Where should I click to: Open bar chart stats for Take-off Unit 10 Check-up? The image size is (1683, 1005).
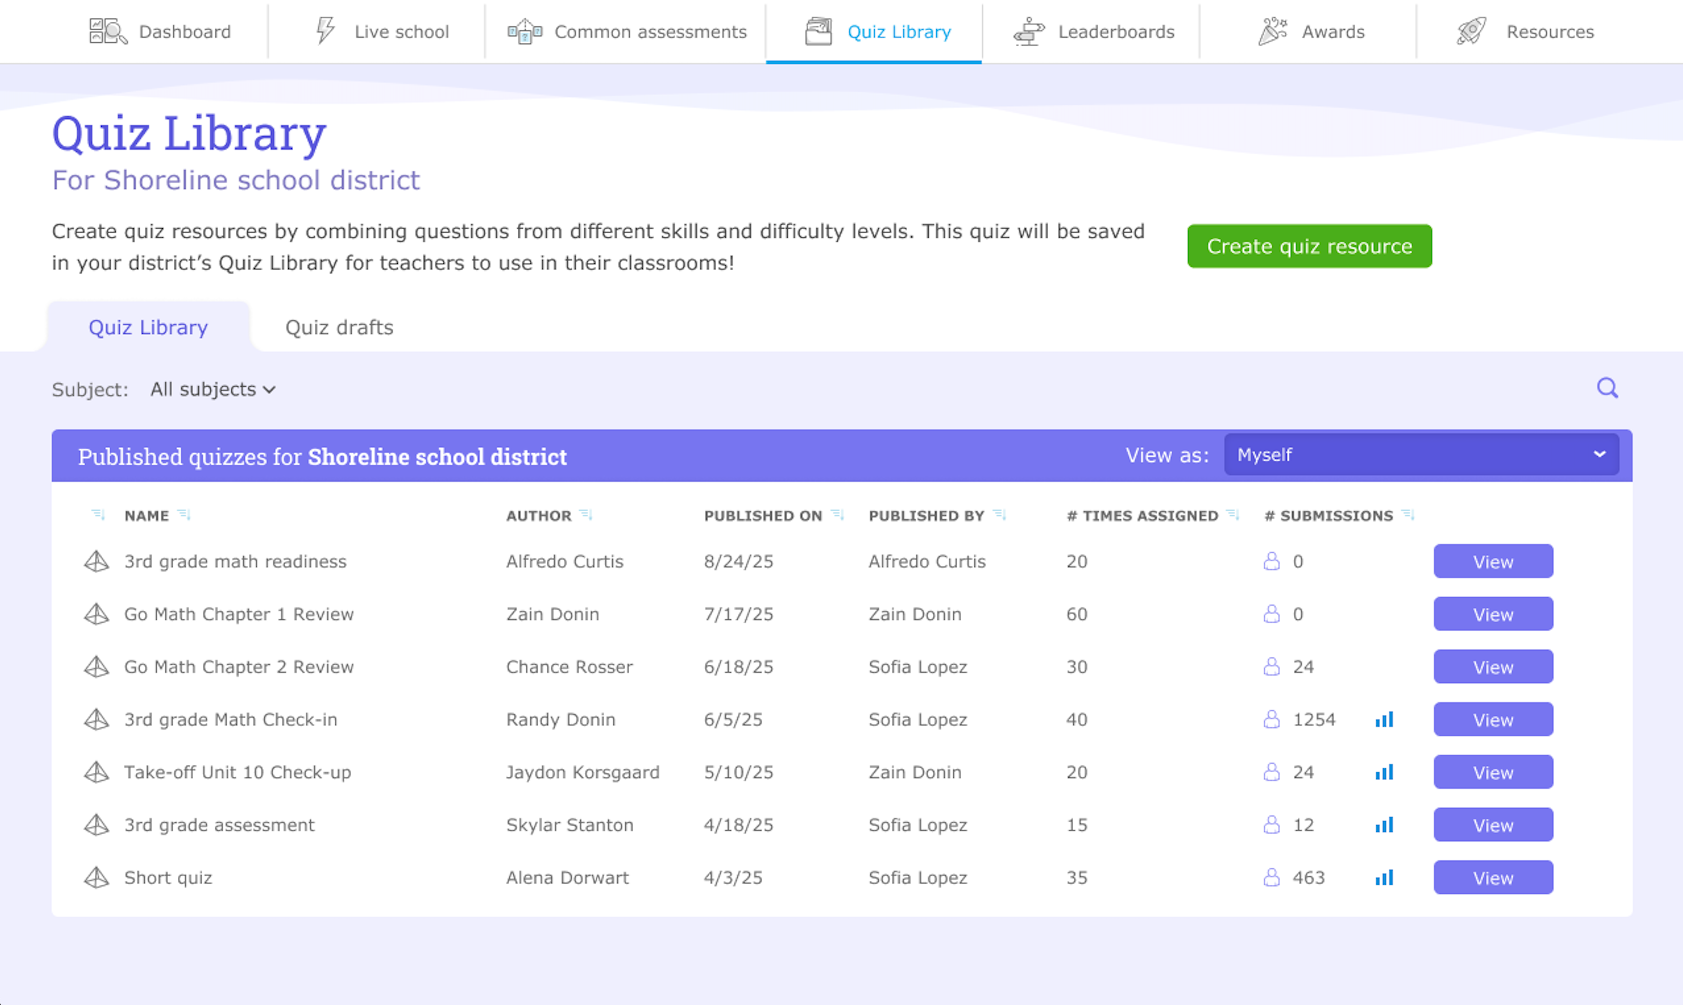(1384, 772)
